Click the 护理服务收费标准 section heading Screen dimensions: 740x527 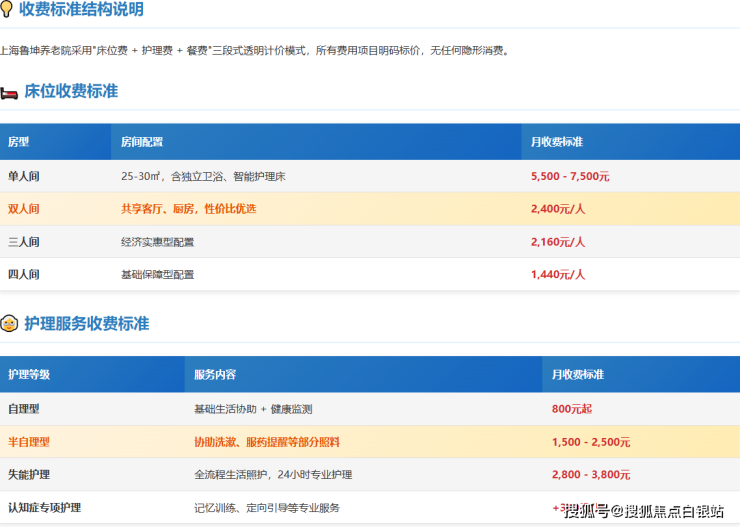[86, 324]
